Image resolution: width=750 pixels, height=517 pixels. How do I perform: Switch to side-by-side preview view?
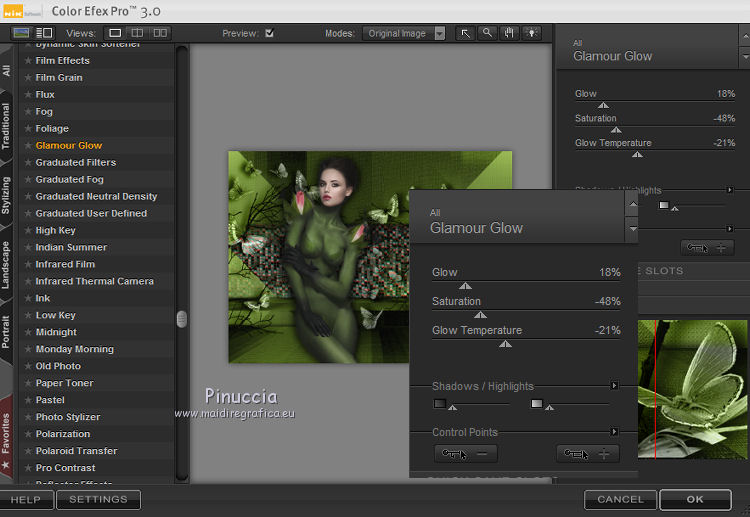pos(160,33)
